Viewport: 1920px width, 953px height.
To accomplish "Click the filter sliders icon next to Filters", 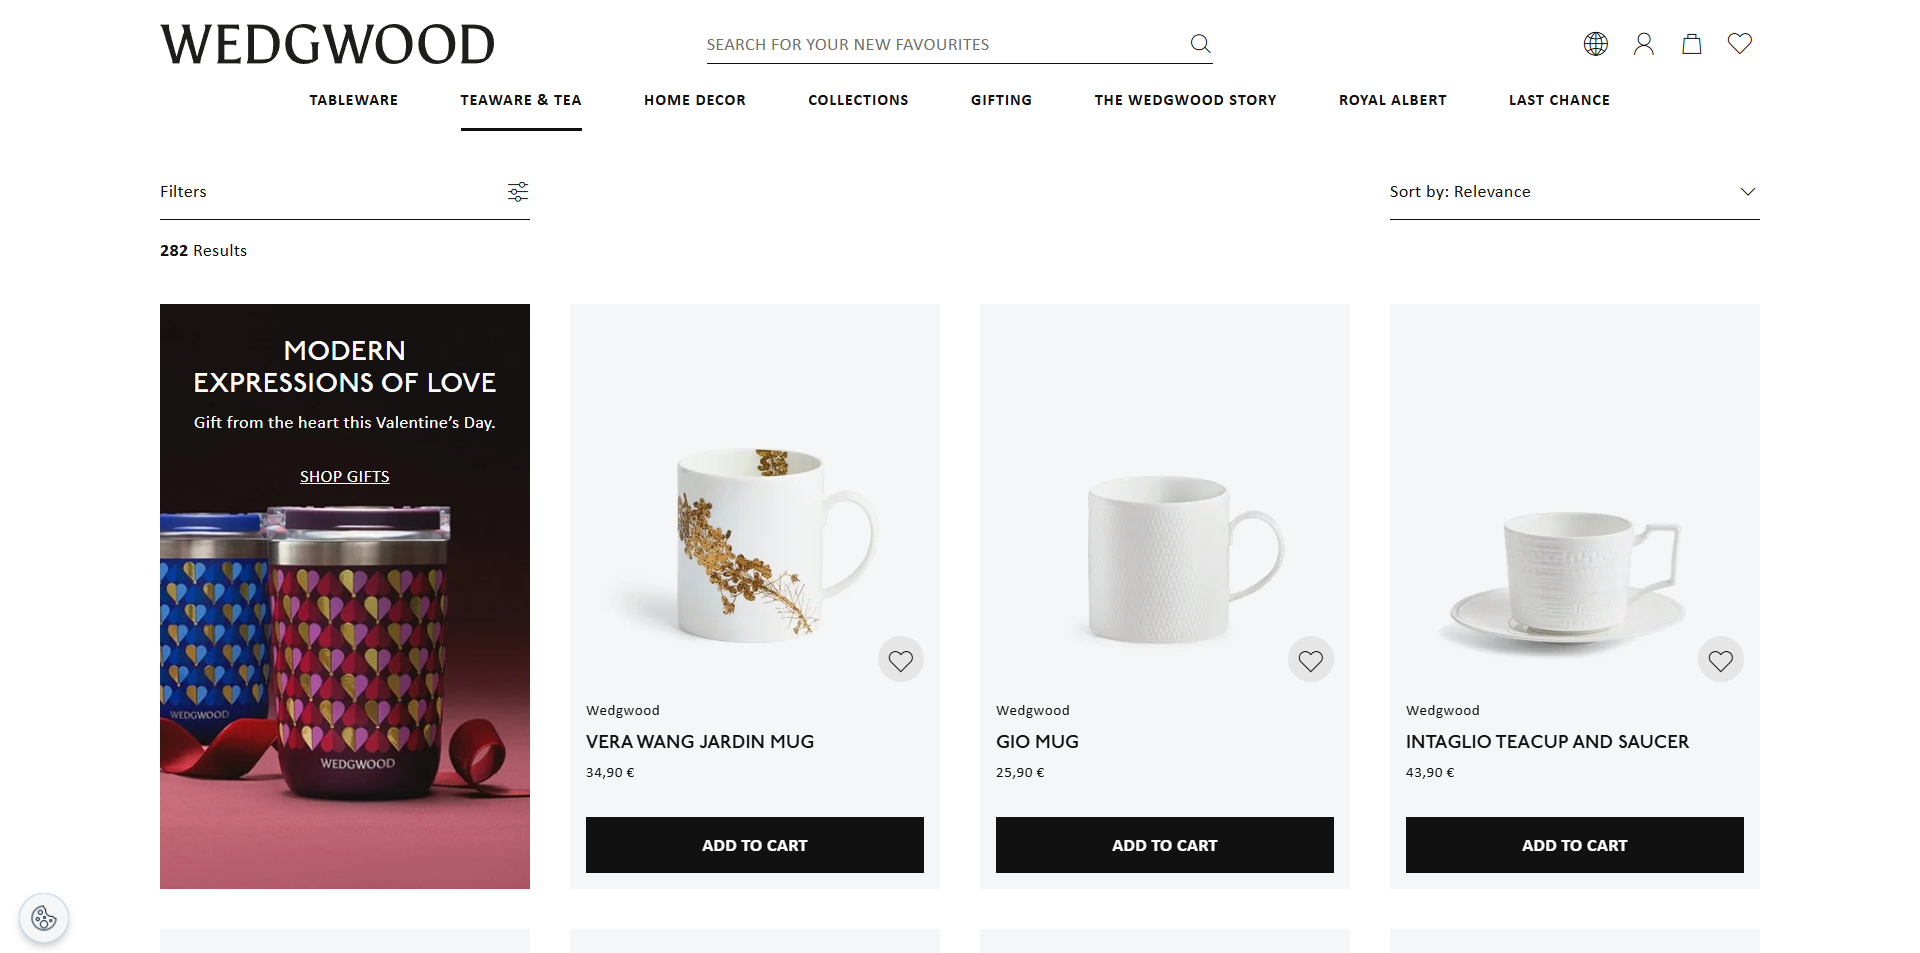I will point(517,191).
